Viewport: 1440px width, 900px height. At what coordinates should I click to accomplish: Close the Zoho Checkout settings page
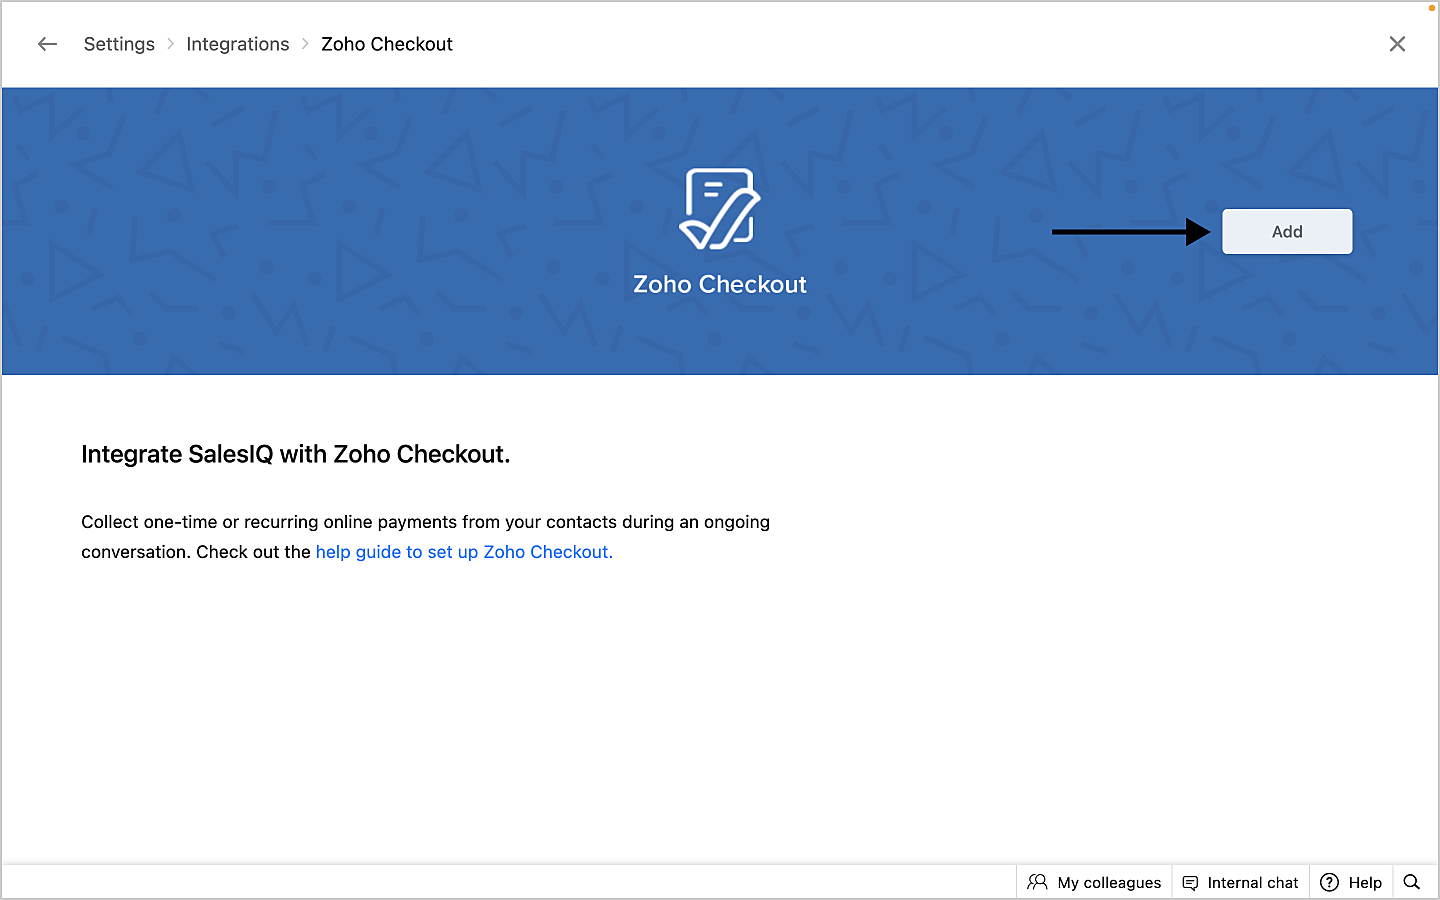pos(1397,44)
